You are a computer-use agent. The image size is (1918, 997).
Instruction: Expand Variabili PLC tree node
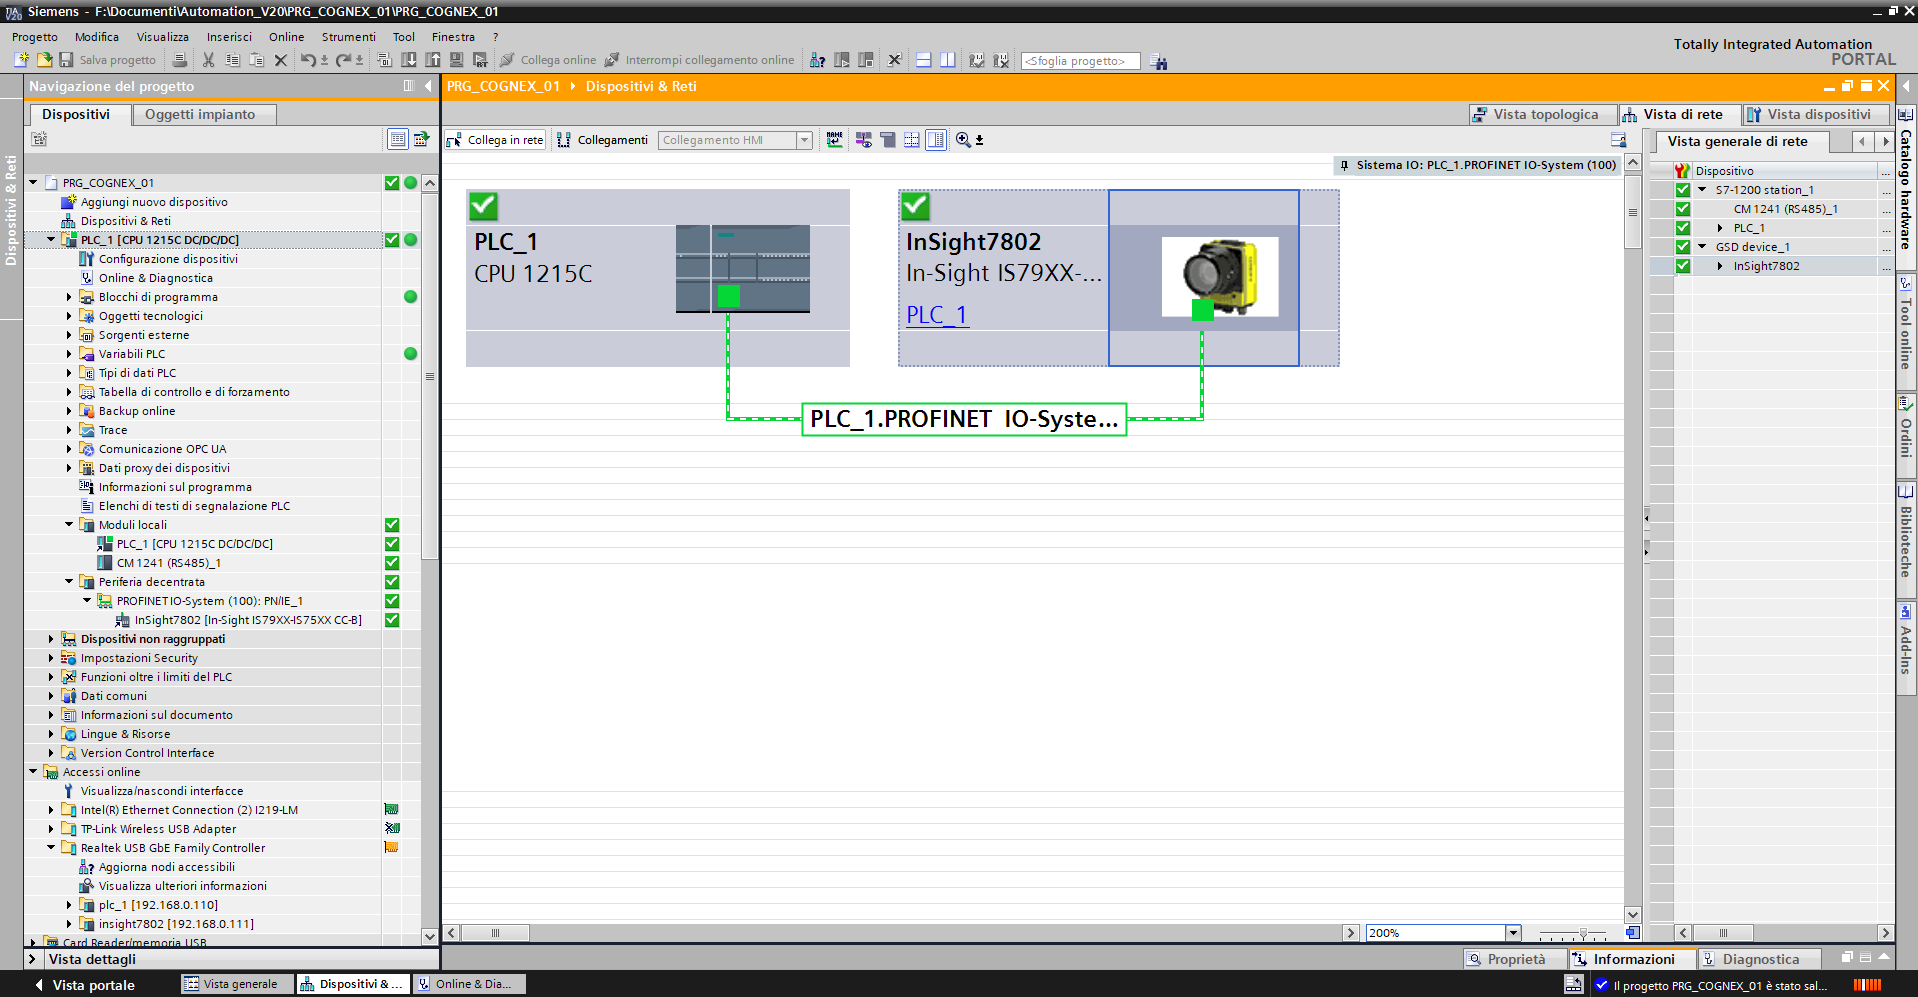click(x=69, y=354)
